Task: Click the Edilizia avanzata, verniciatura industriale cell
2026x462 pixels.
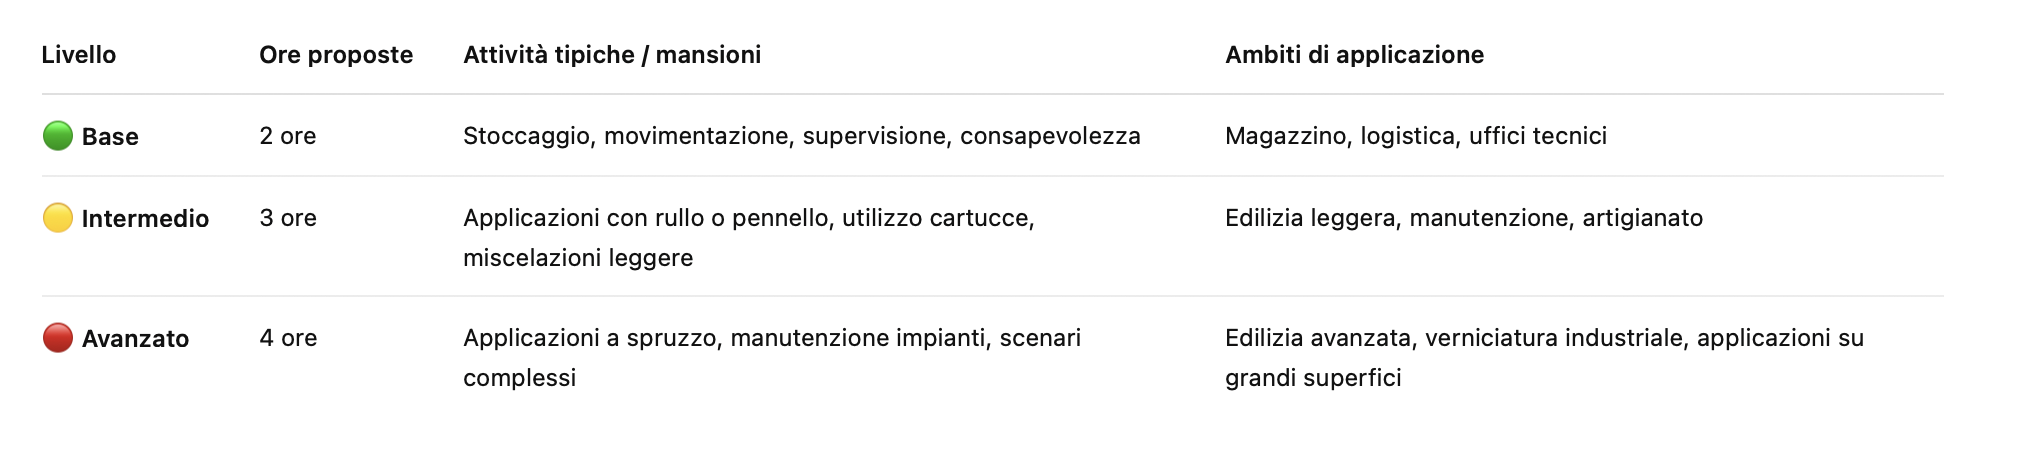Action: [x=1544, y=338]
